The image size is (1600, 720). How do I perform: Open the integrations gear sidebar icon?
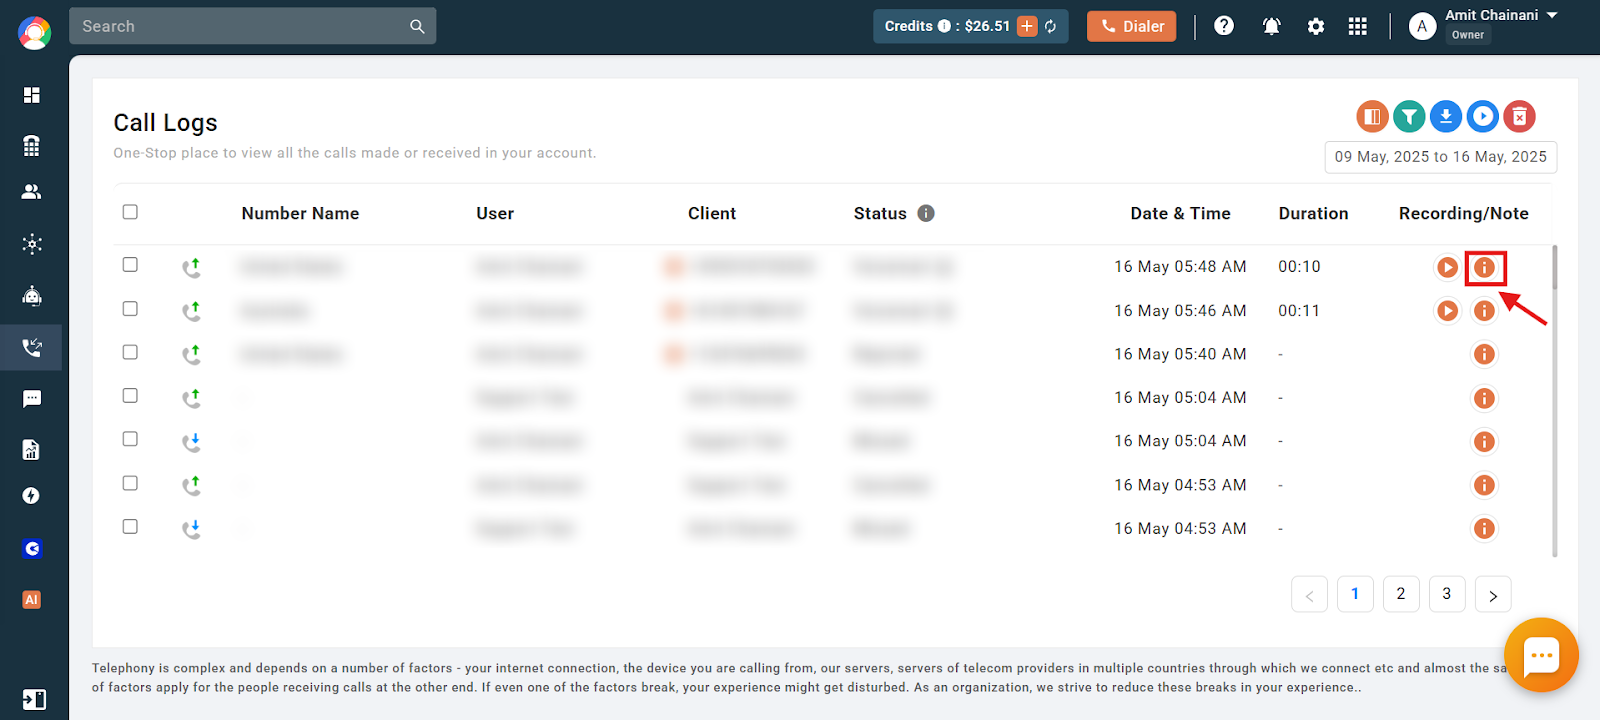pos(32,244)
